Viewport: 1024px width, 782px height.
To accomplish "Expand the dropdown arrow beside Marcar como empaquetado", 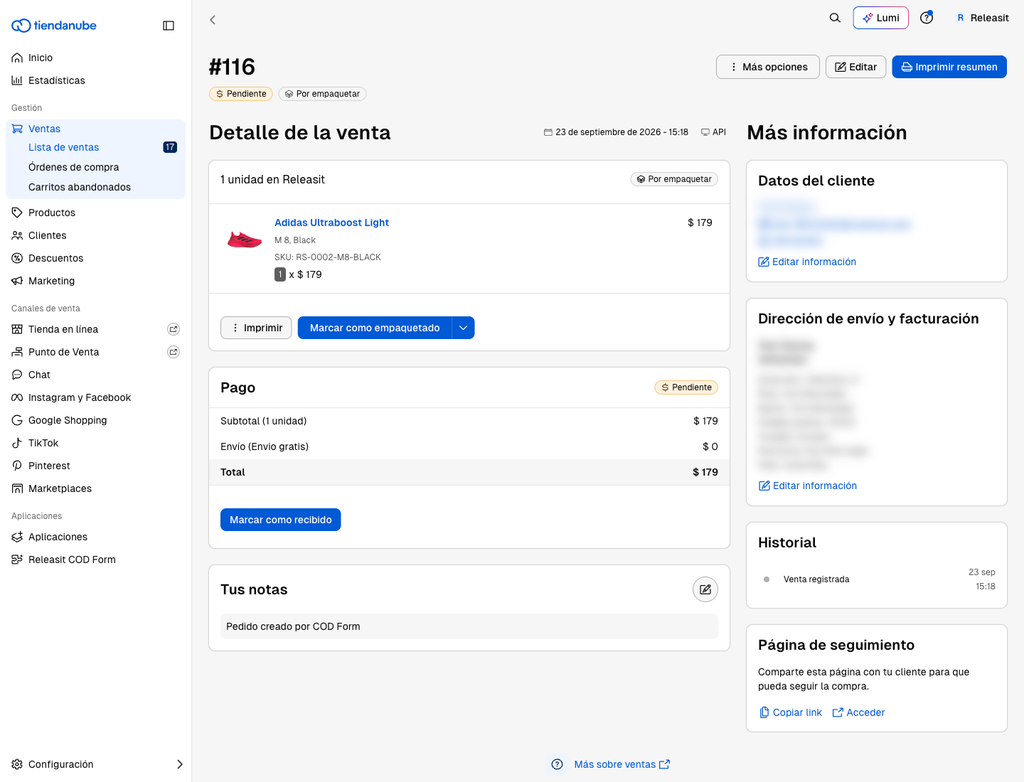I will point(463,328).
